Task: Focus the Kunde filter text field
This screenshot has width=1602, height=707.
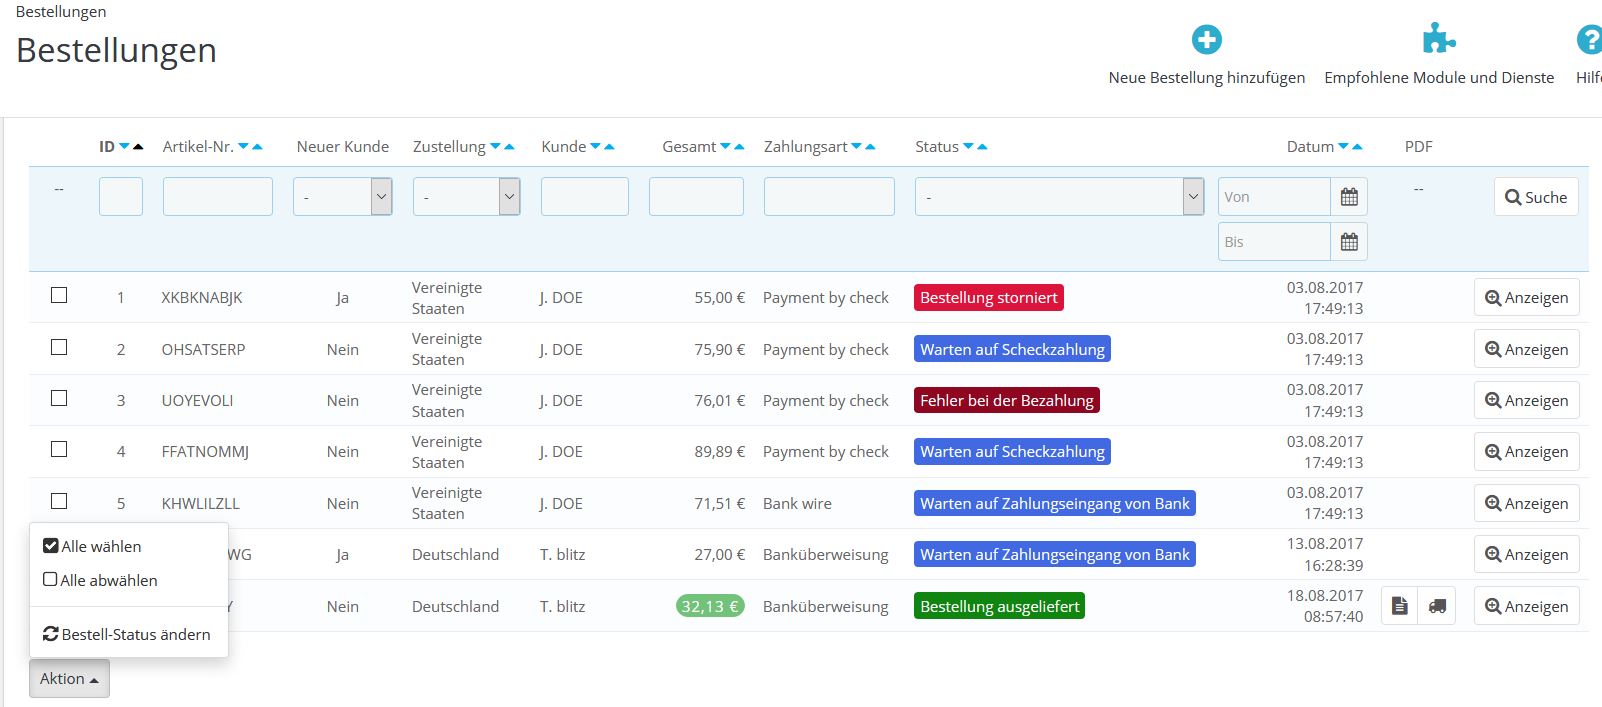Action: point(584,197)
